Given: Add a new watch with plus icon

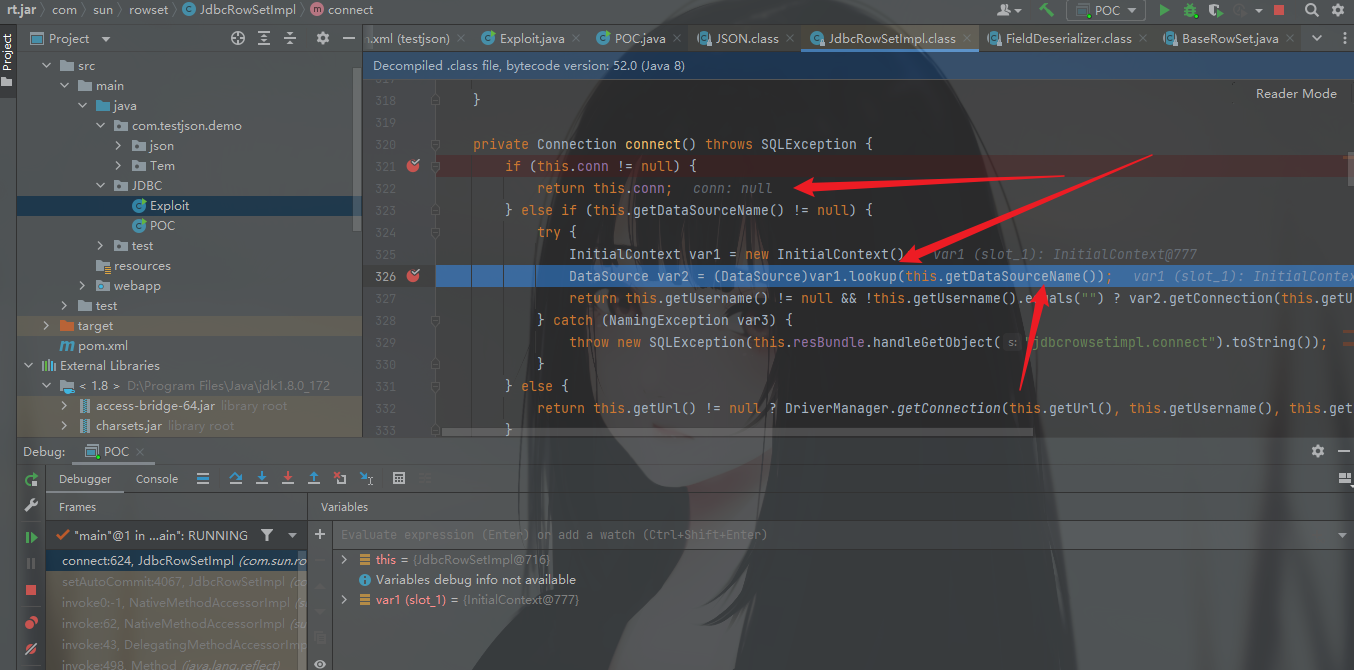Looking at the screenshot, I should click(x=320, y=535).
